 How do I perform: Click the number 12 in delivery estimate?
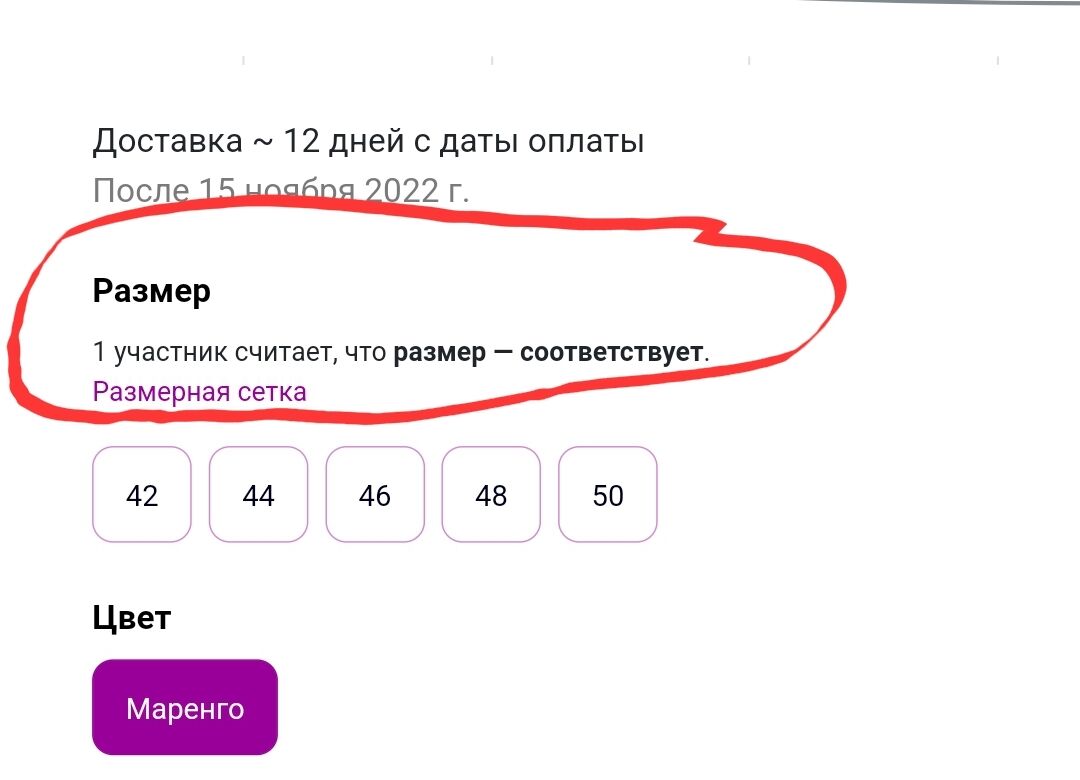coord(300,141)
